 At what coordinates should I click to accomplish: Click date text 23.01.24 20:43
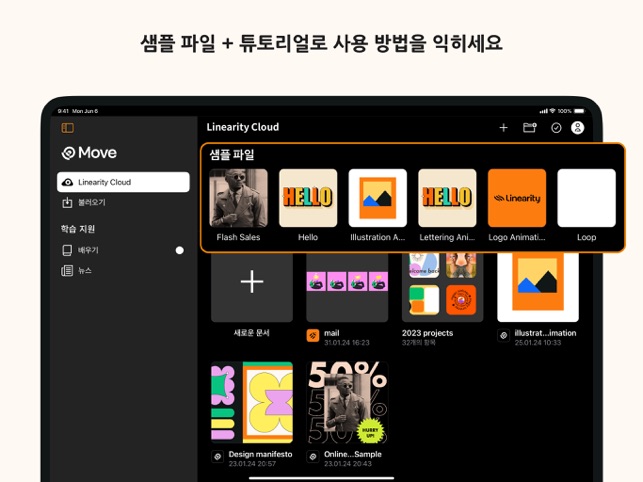coord(348,464)
